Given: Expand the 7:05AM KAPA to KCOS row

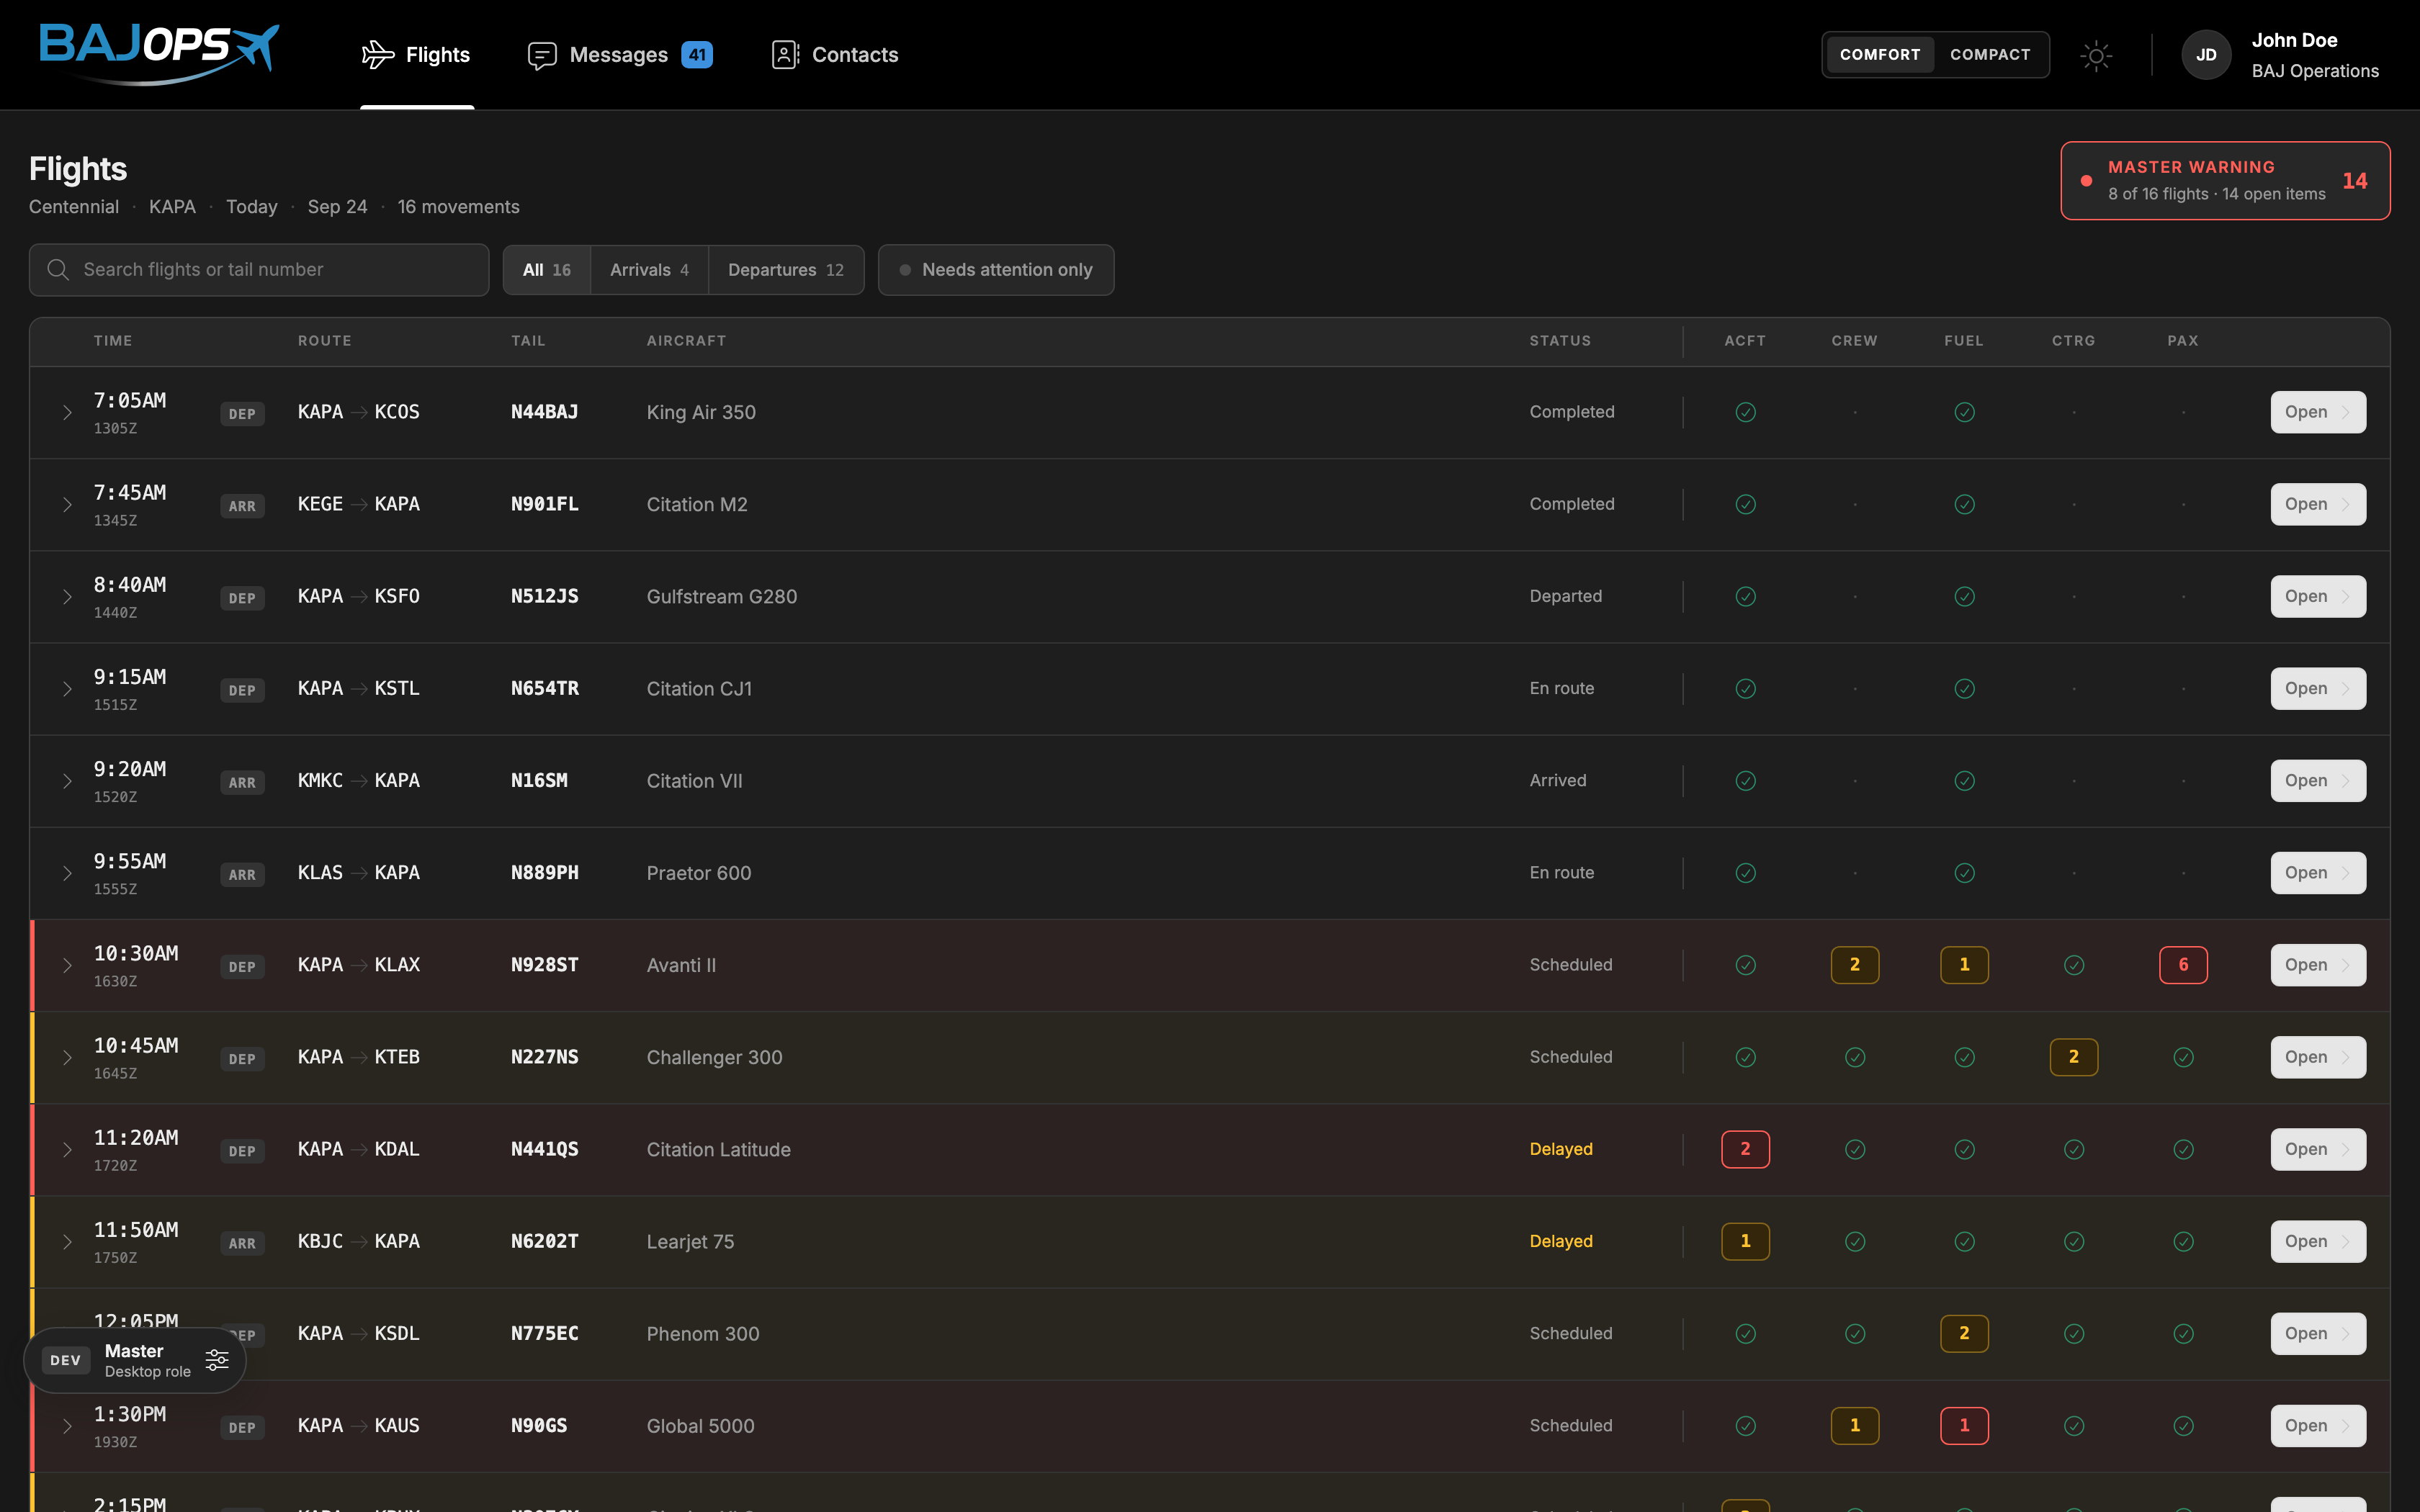Looking at the screenshot, I should tap(67, 412).
